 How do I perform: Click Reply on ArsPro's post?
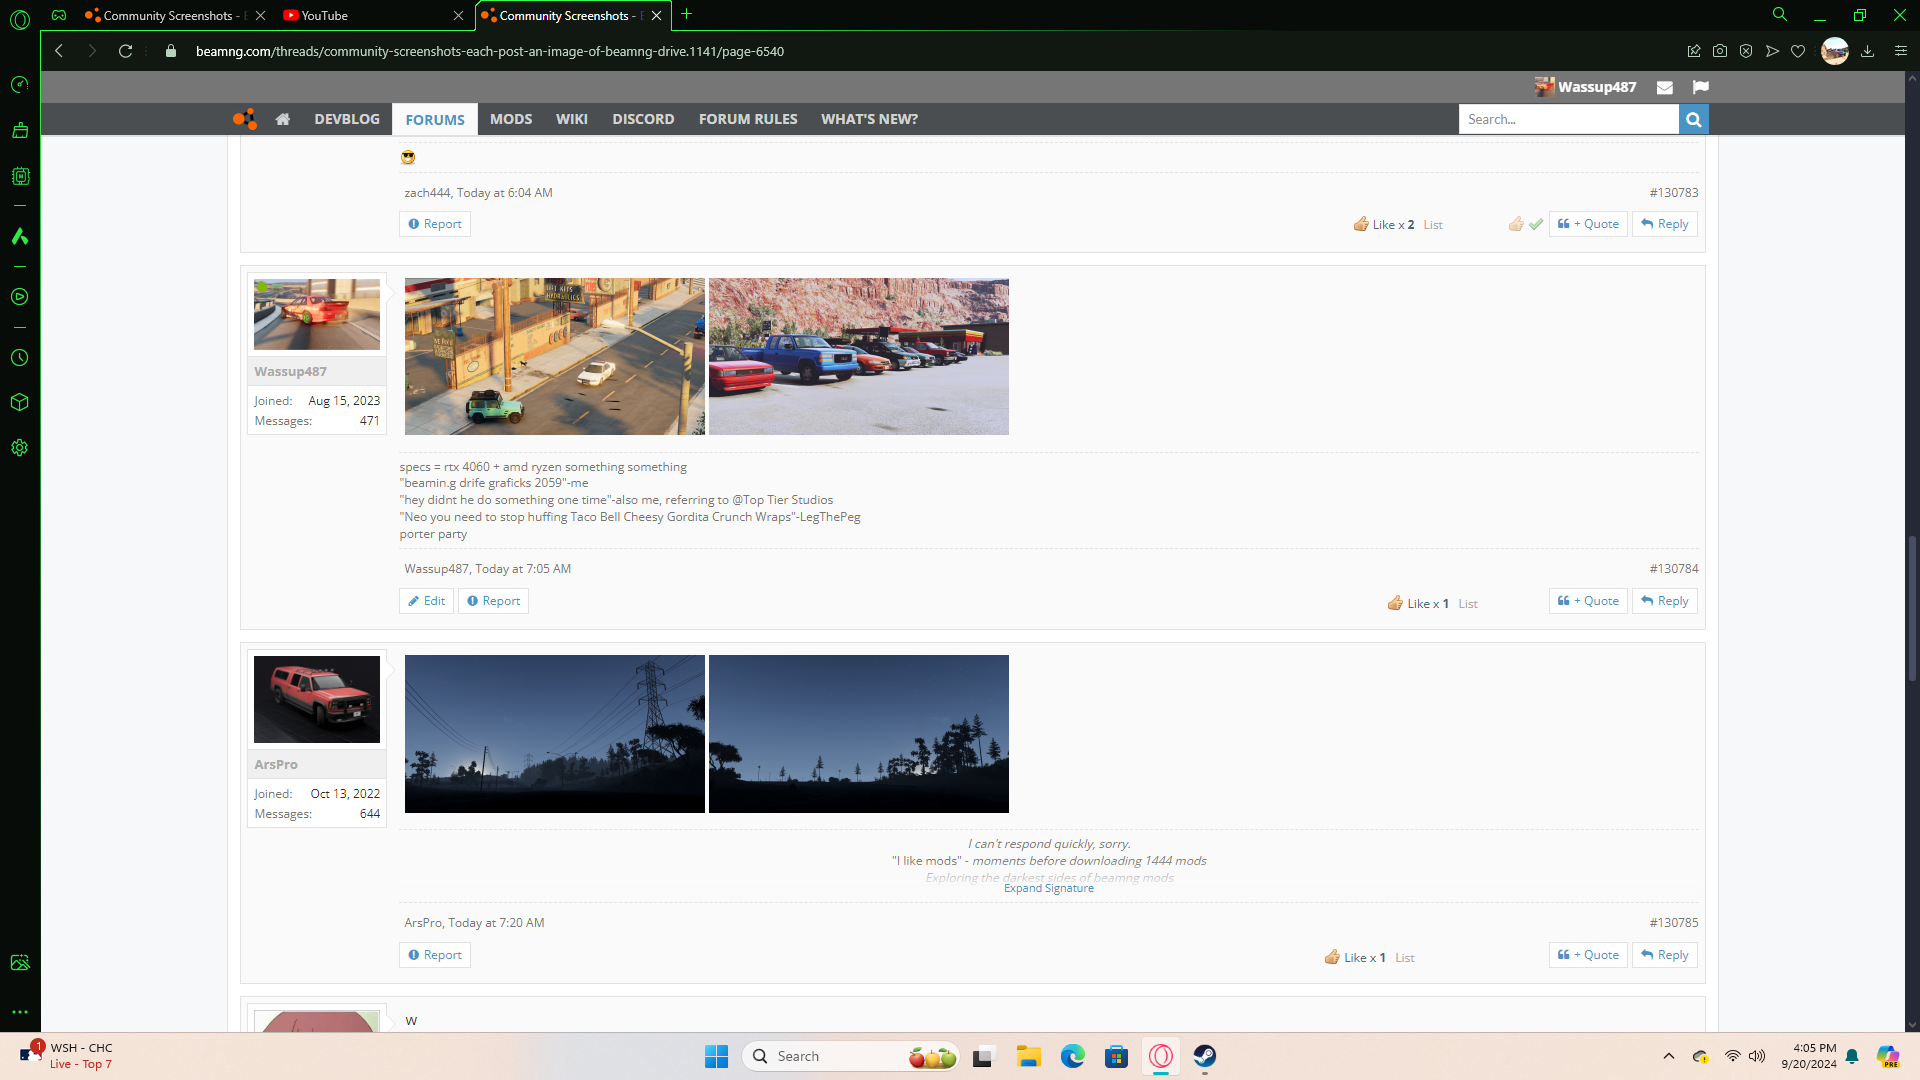pos(1664,955)
